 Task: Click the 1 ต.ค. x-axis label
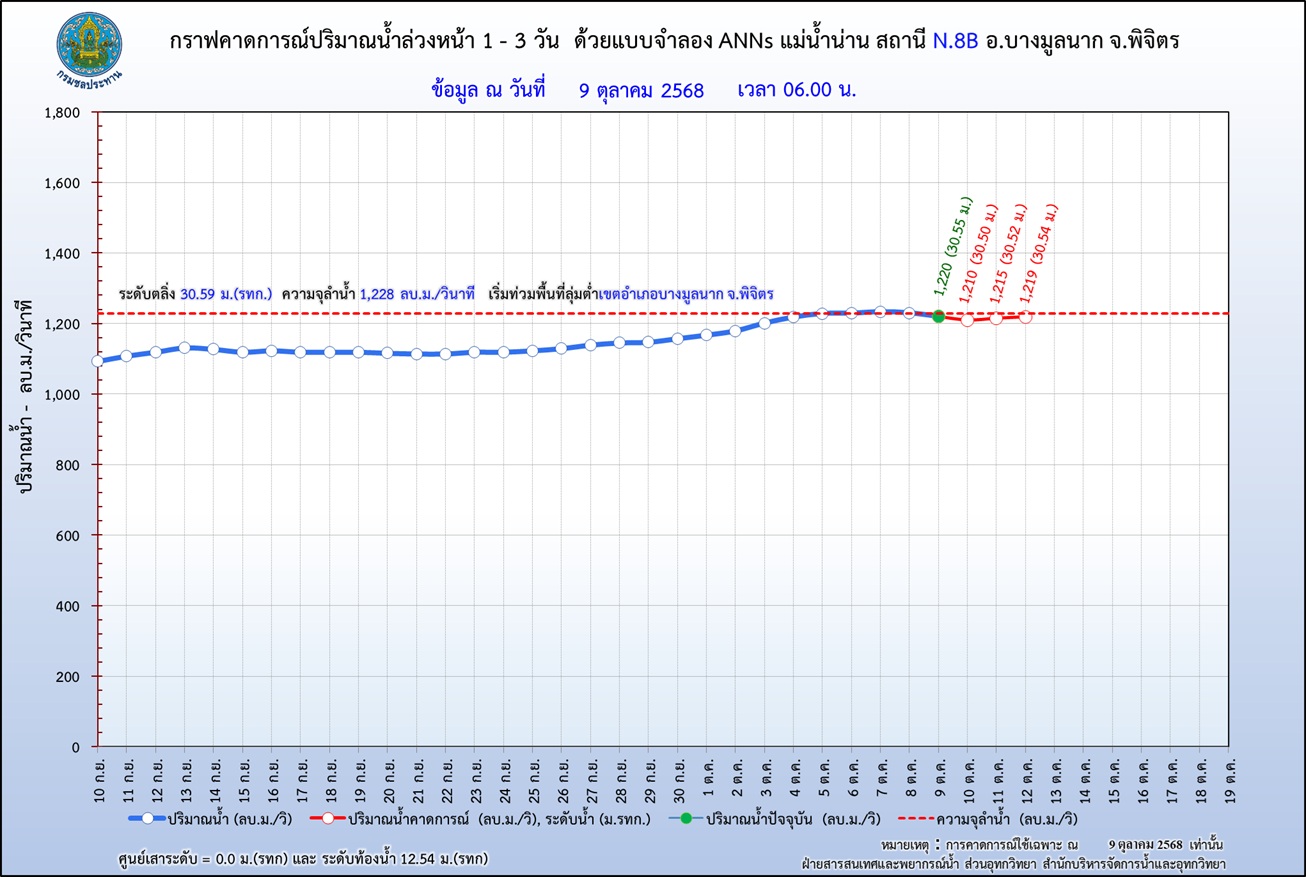pos(706,777)
